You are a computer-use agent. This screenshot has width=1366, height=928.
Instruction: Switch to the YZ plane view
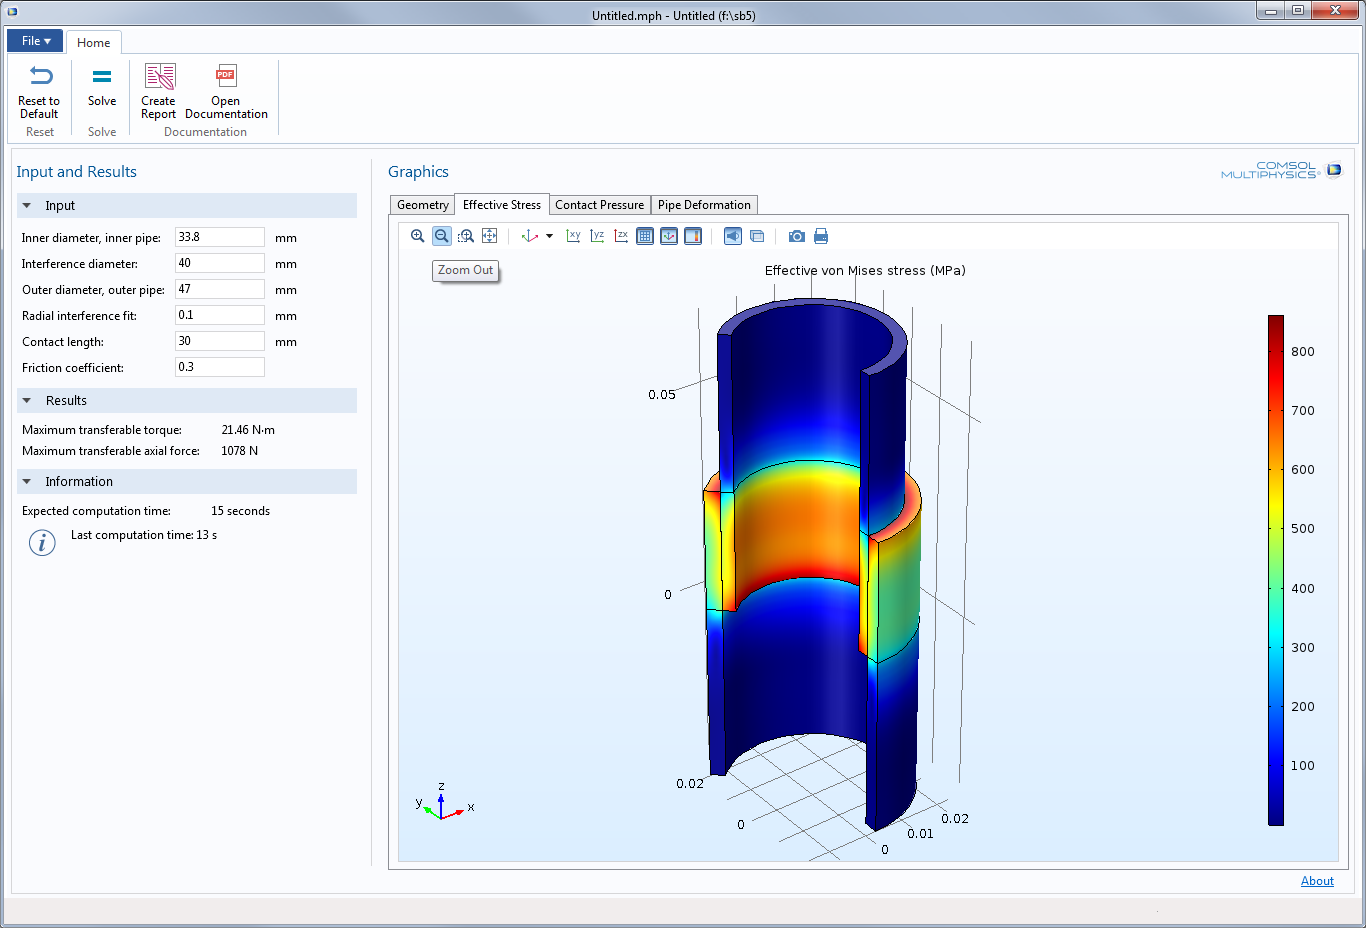(x=597, y=236)
